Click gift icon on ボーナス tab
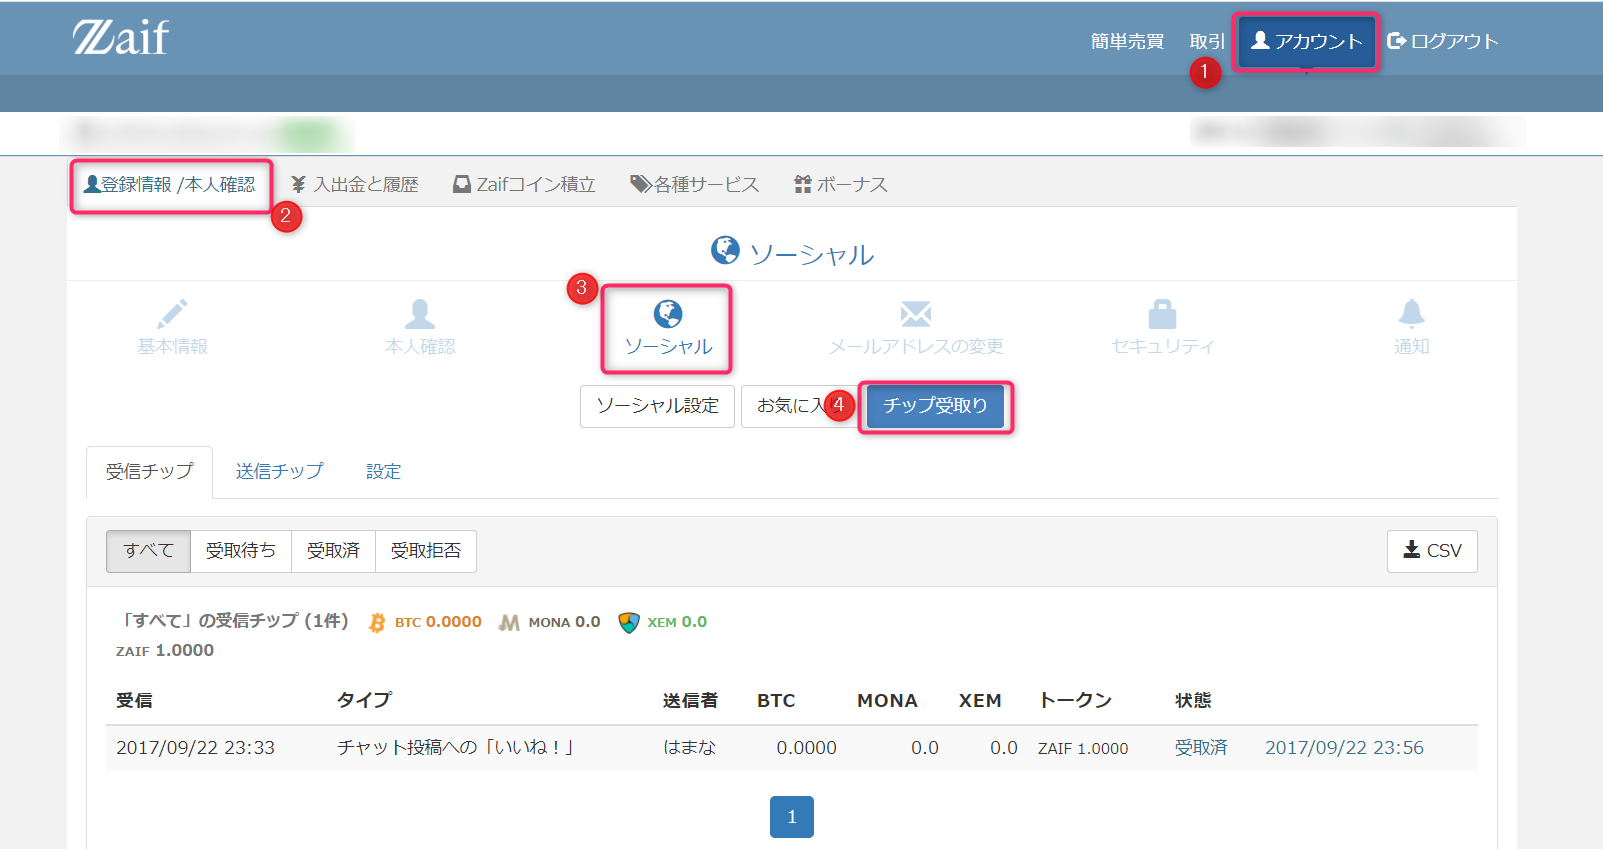1603x849 pixels. pyautogui.click(x=802, y=184)
